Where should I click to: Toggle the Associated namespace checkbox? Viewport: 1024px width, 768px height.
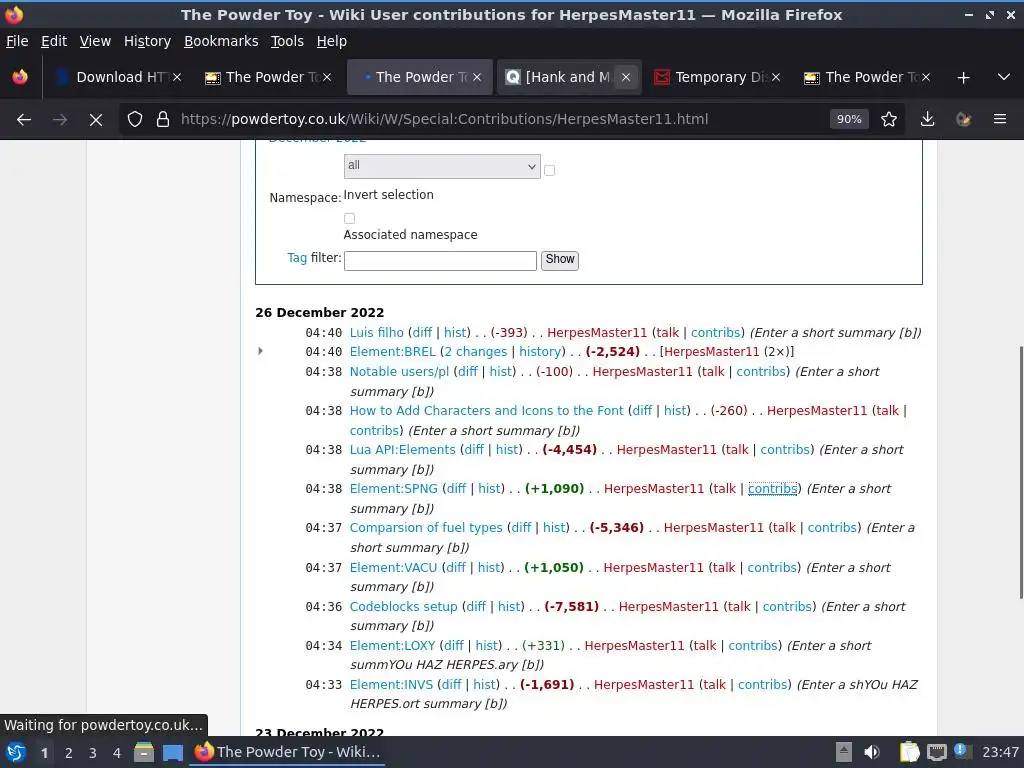(x=349, y=218)
